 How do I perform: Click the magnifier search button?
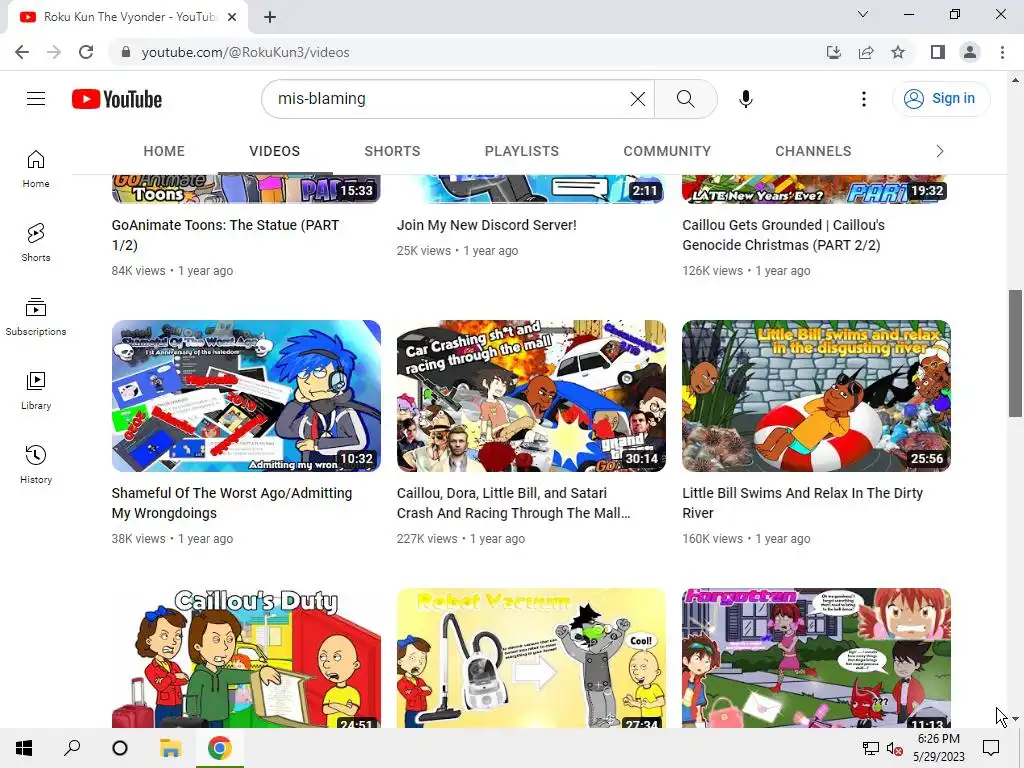click(685, 99)
